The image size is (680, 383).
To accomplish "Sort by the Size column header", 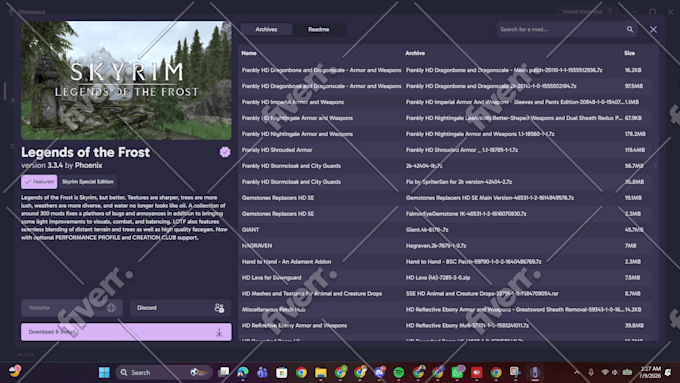I will pos(629,53).
